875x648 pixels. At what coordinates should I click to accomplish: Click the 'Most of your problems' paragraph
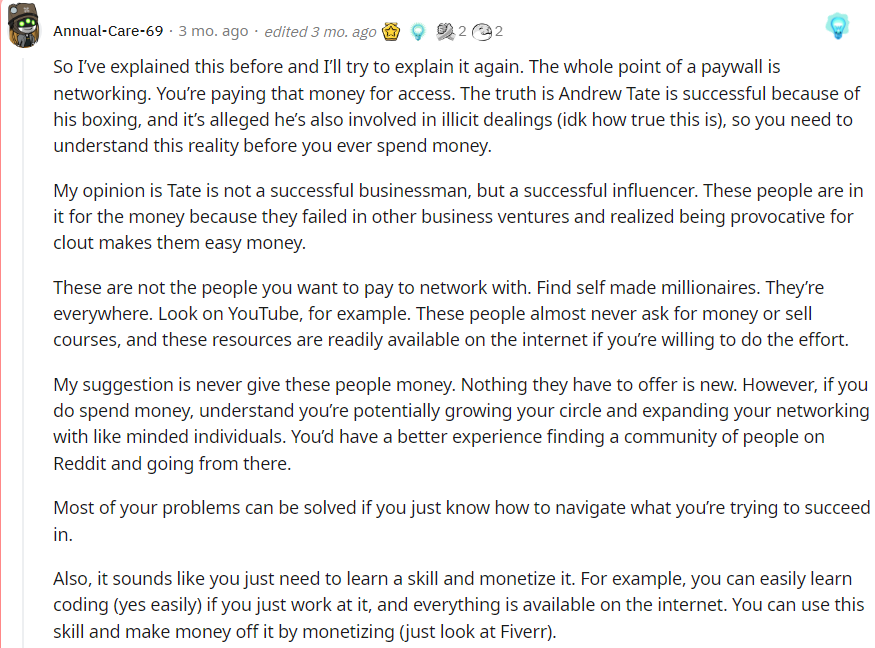click(x=461, y=521)
